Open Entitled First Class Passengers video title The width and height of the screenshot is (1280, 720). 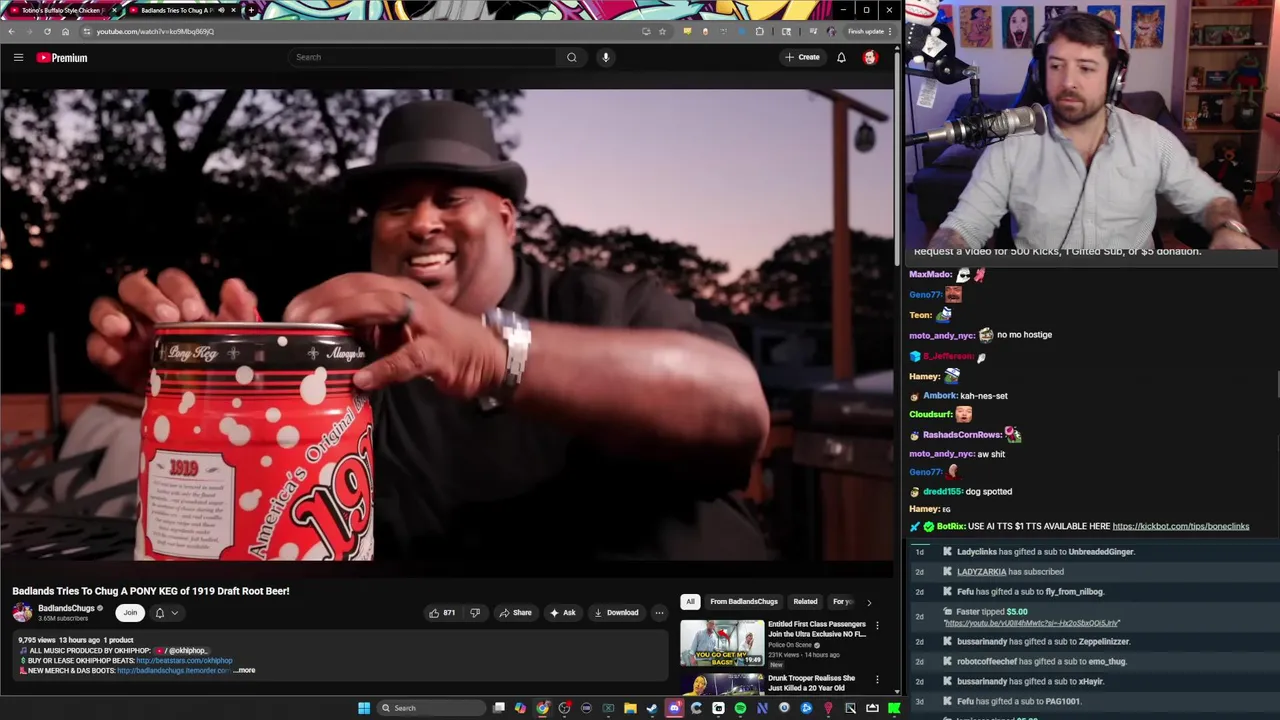tap(817, 629)
